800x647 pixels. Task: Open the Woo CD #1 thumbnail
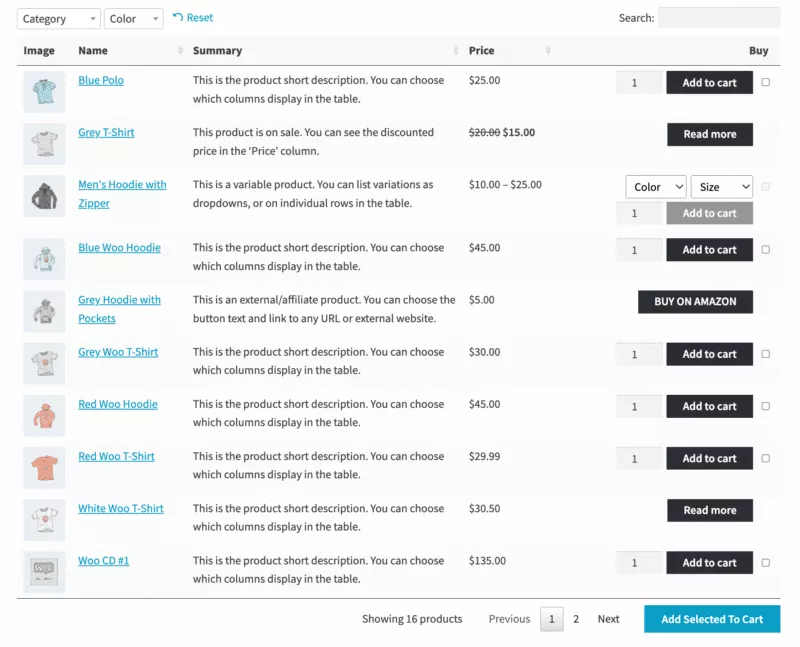[x=44, y=572]
